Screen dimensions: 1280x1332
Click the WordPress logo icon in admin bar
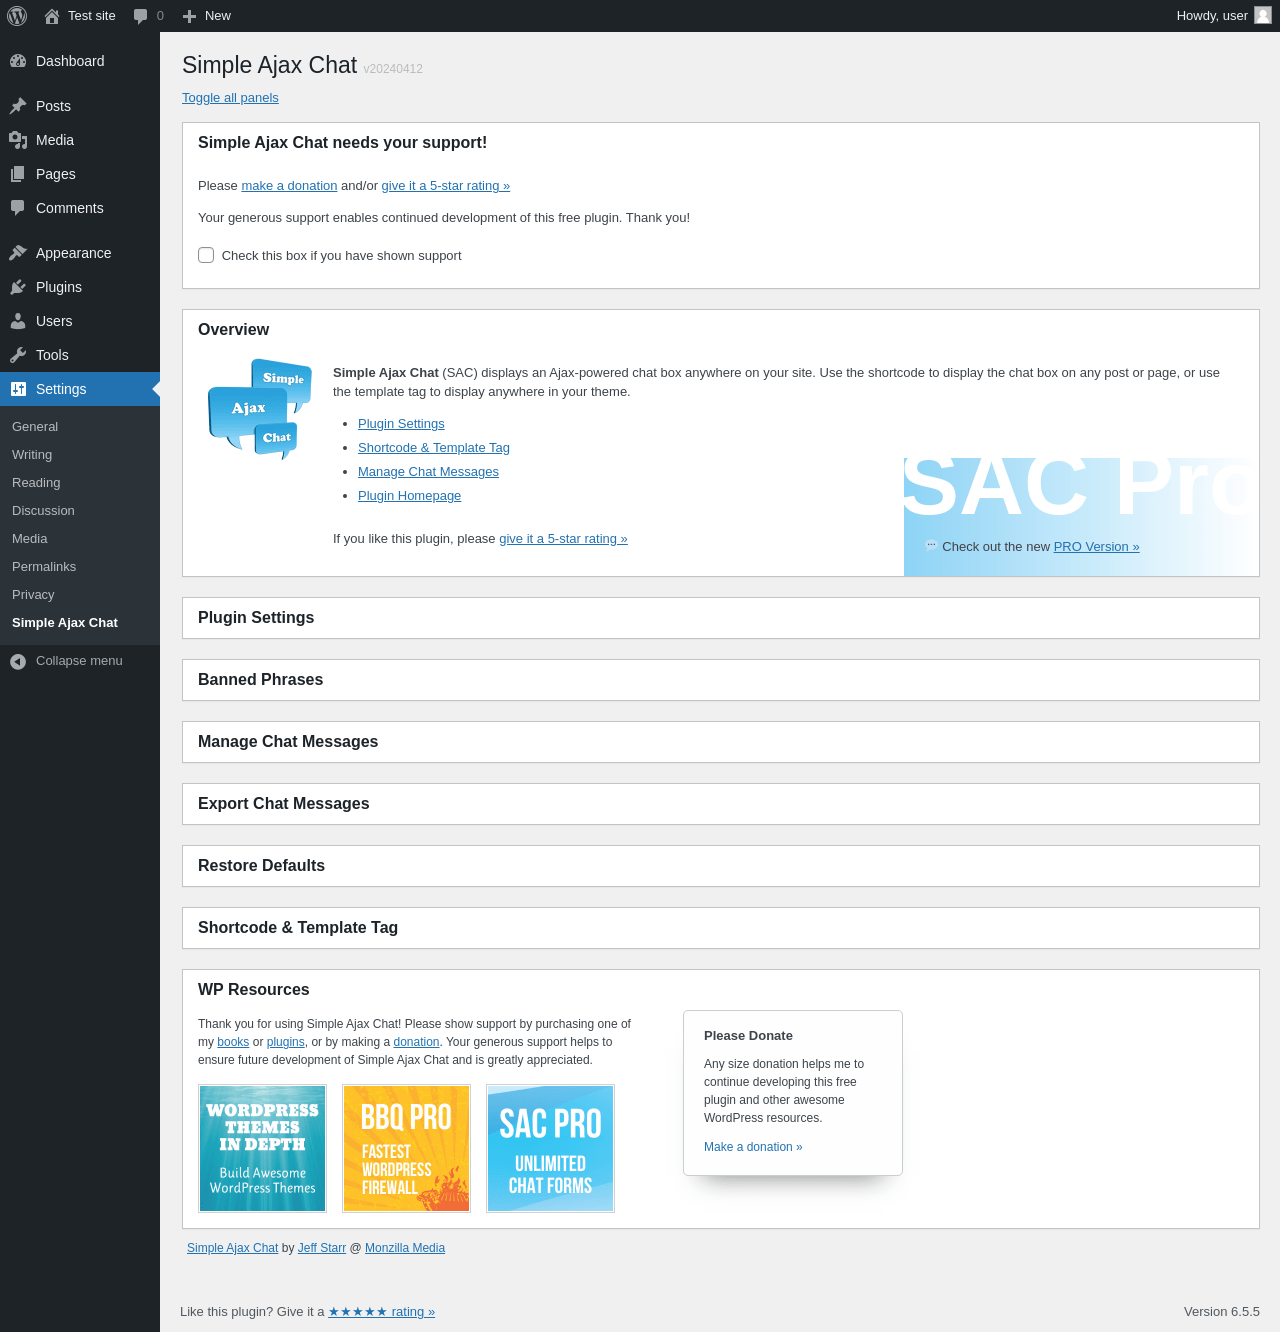17,16
